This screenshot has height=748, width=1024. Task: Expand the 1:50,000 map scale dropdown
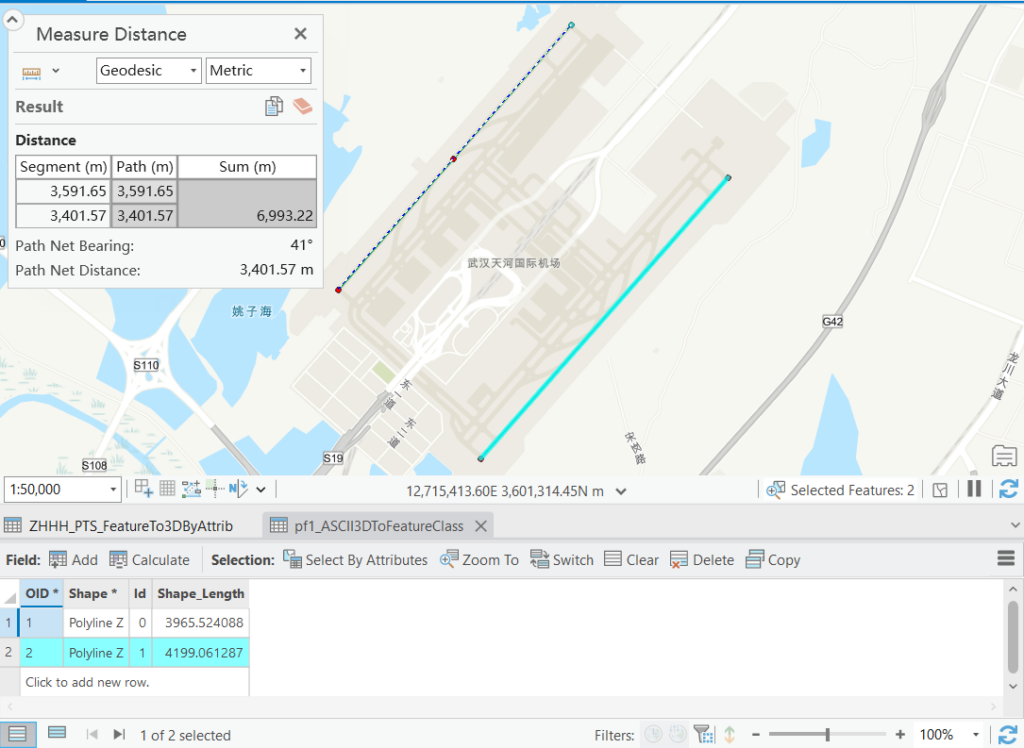113,490
